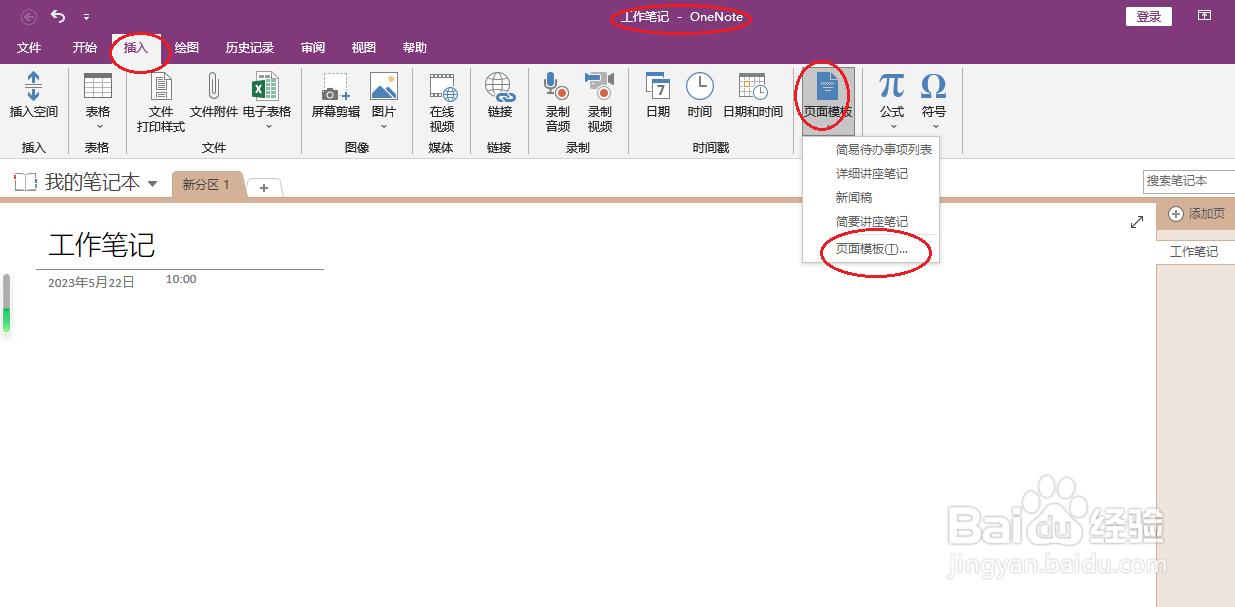Screen dimensions: 1235x607
Task: Click the Undo arrow
Action: (58, 16)
